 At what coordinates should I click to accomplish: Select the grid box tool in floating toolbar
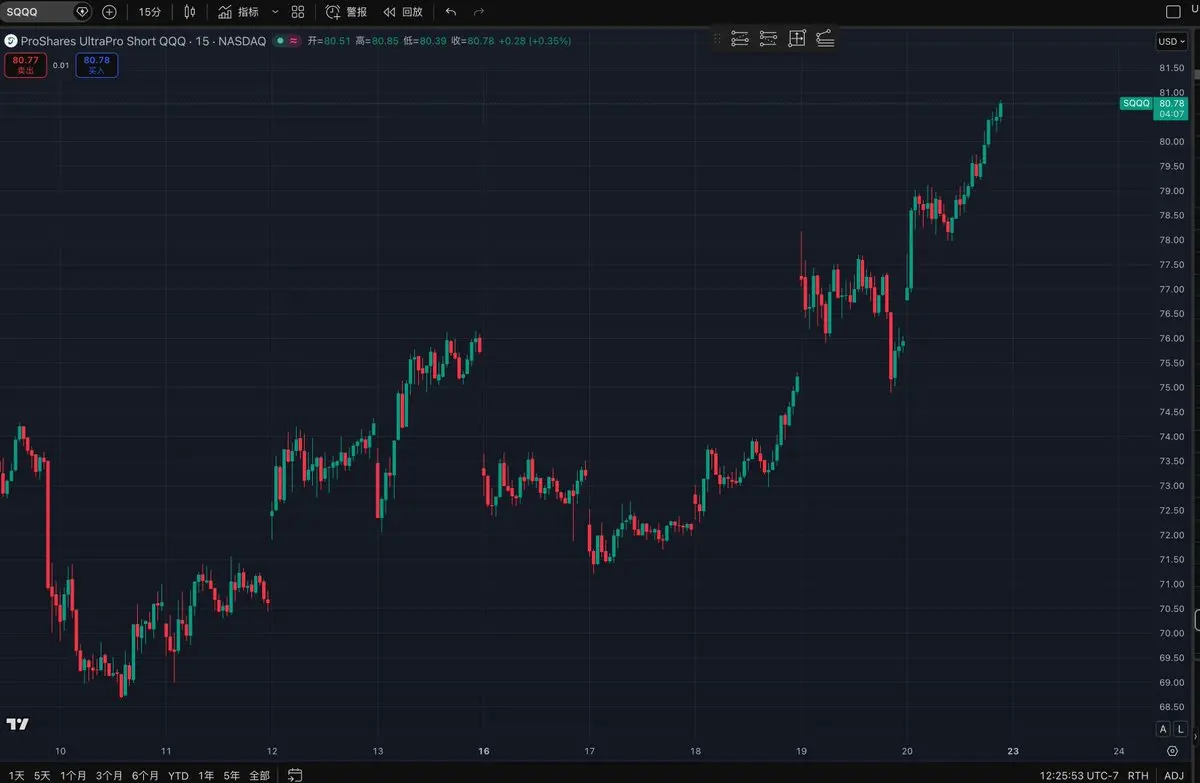(797, 39)
